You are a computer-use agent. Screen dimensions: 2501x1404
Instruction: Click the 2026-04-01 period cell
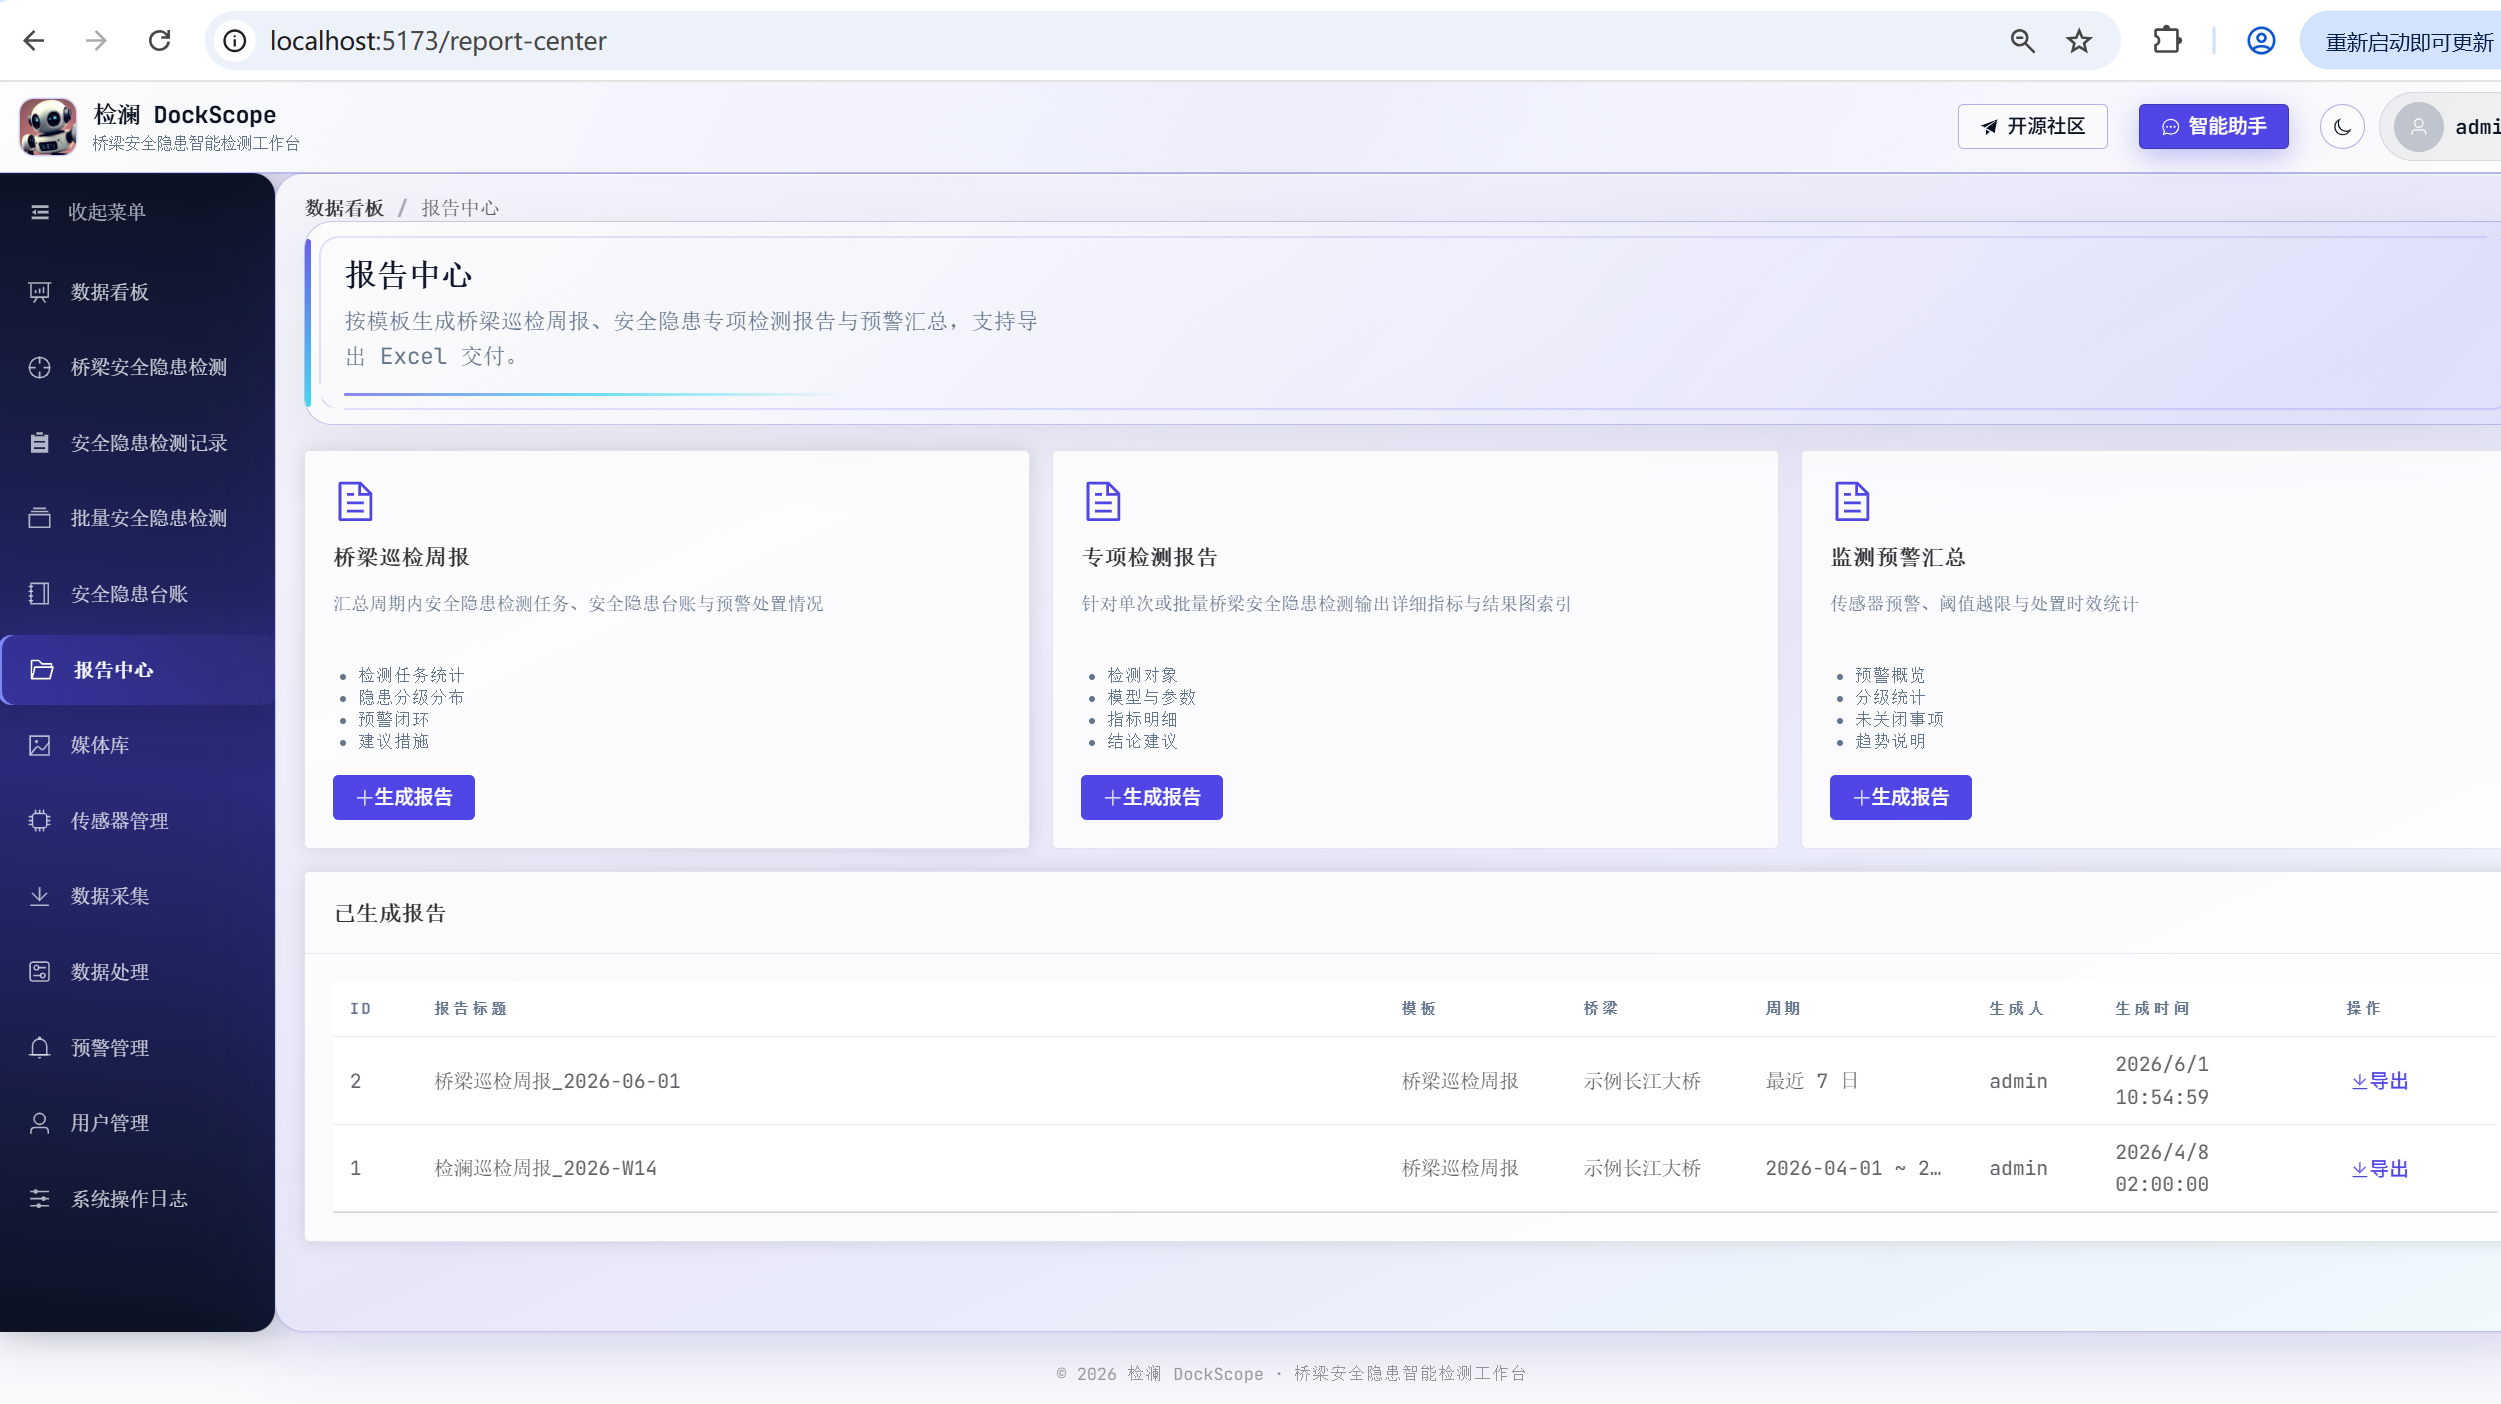[x=1853, y=1168]
